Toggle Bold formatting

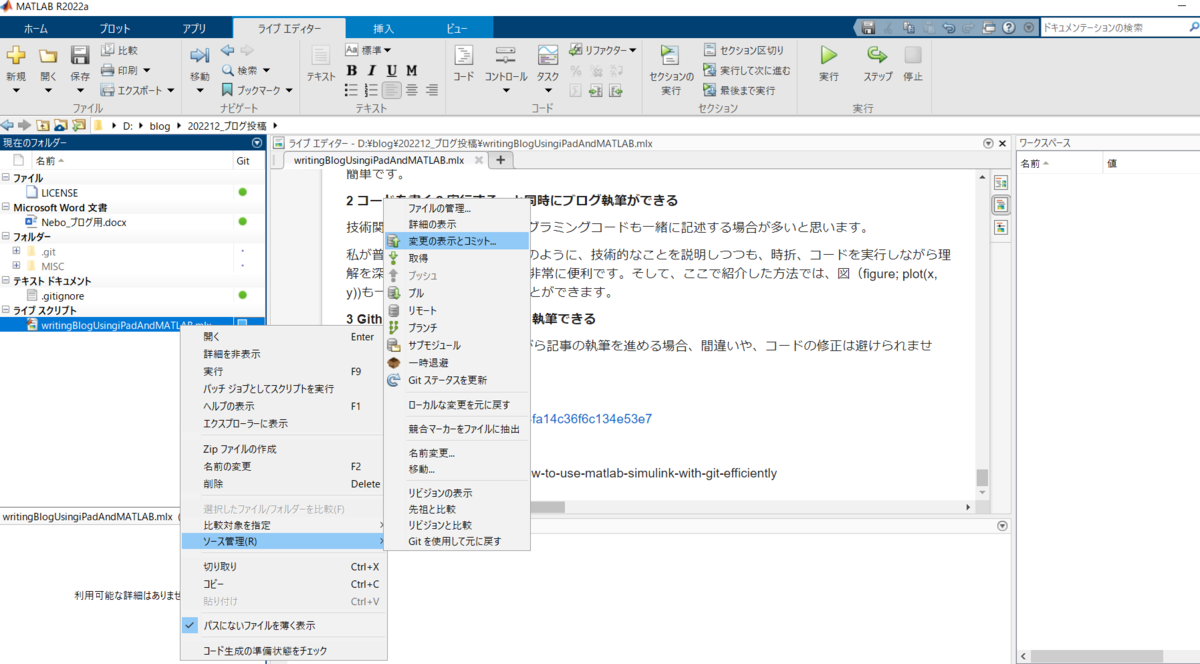pyautogui.click(x=352, y=70)
